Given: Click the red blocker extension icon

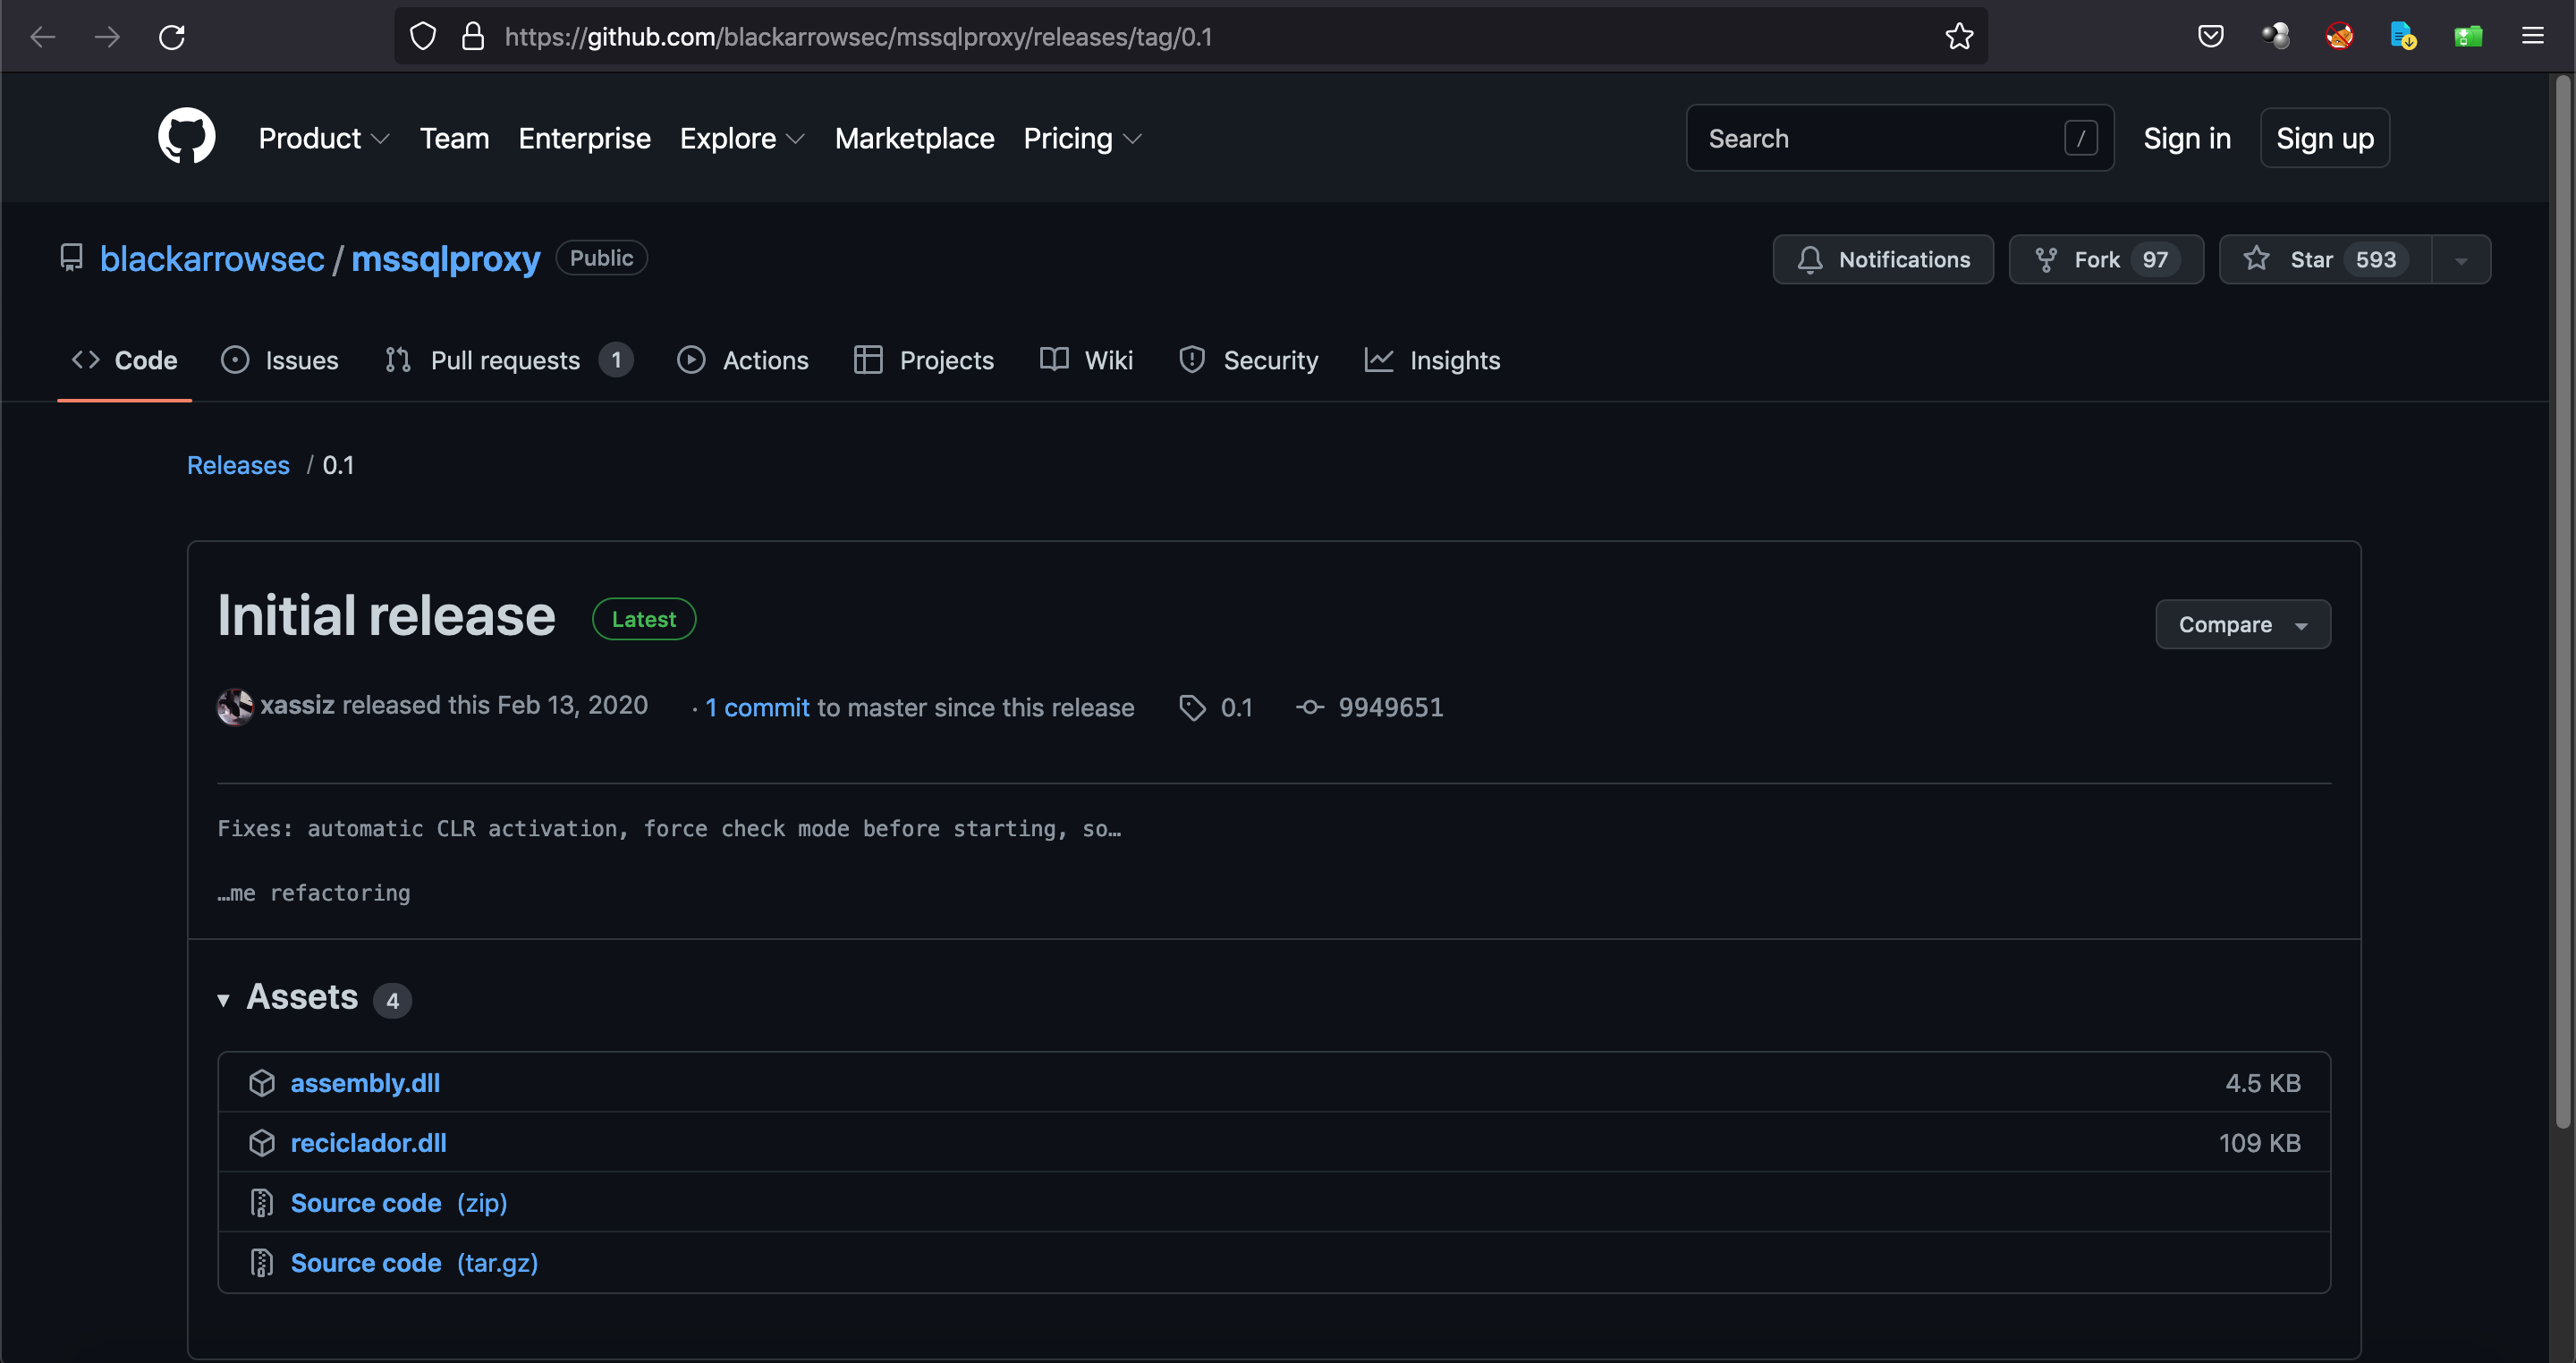Looking at the screenshot, I should click(2339, 37).
